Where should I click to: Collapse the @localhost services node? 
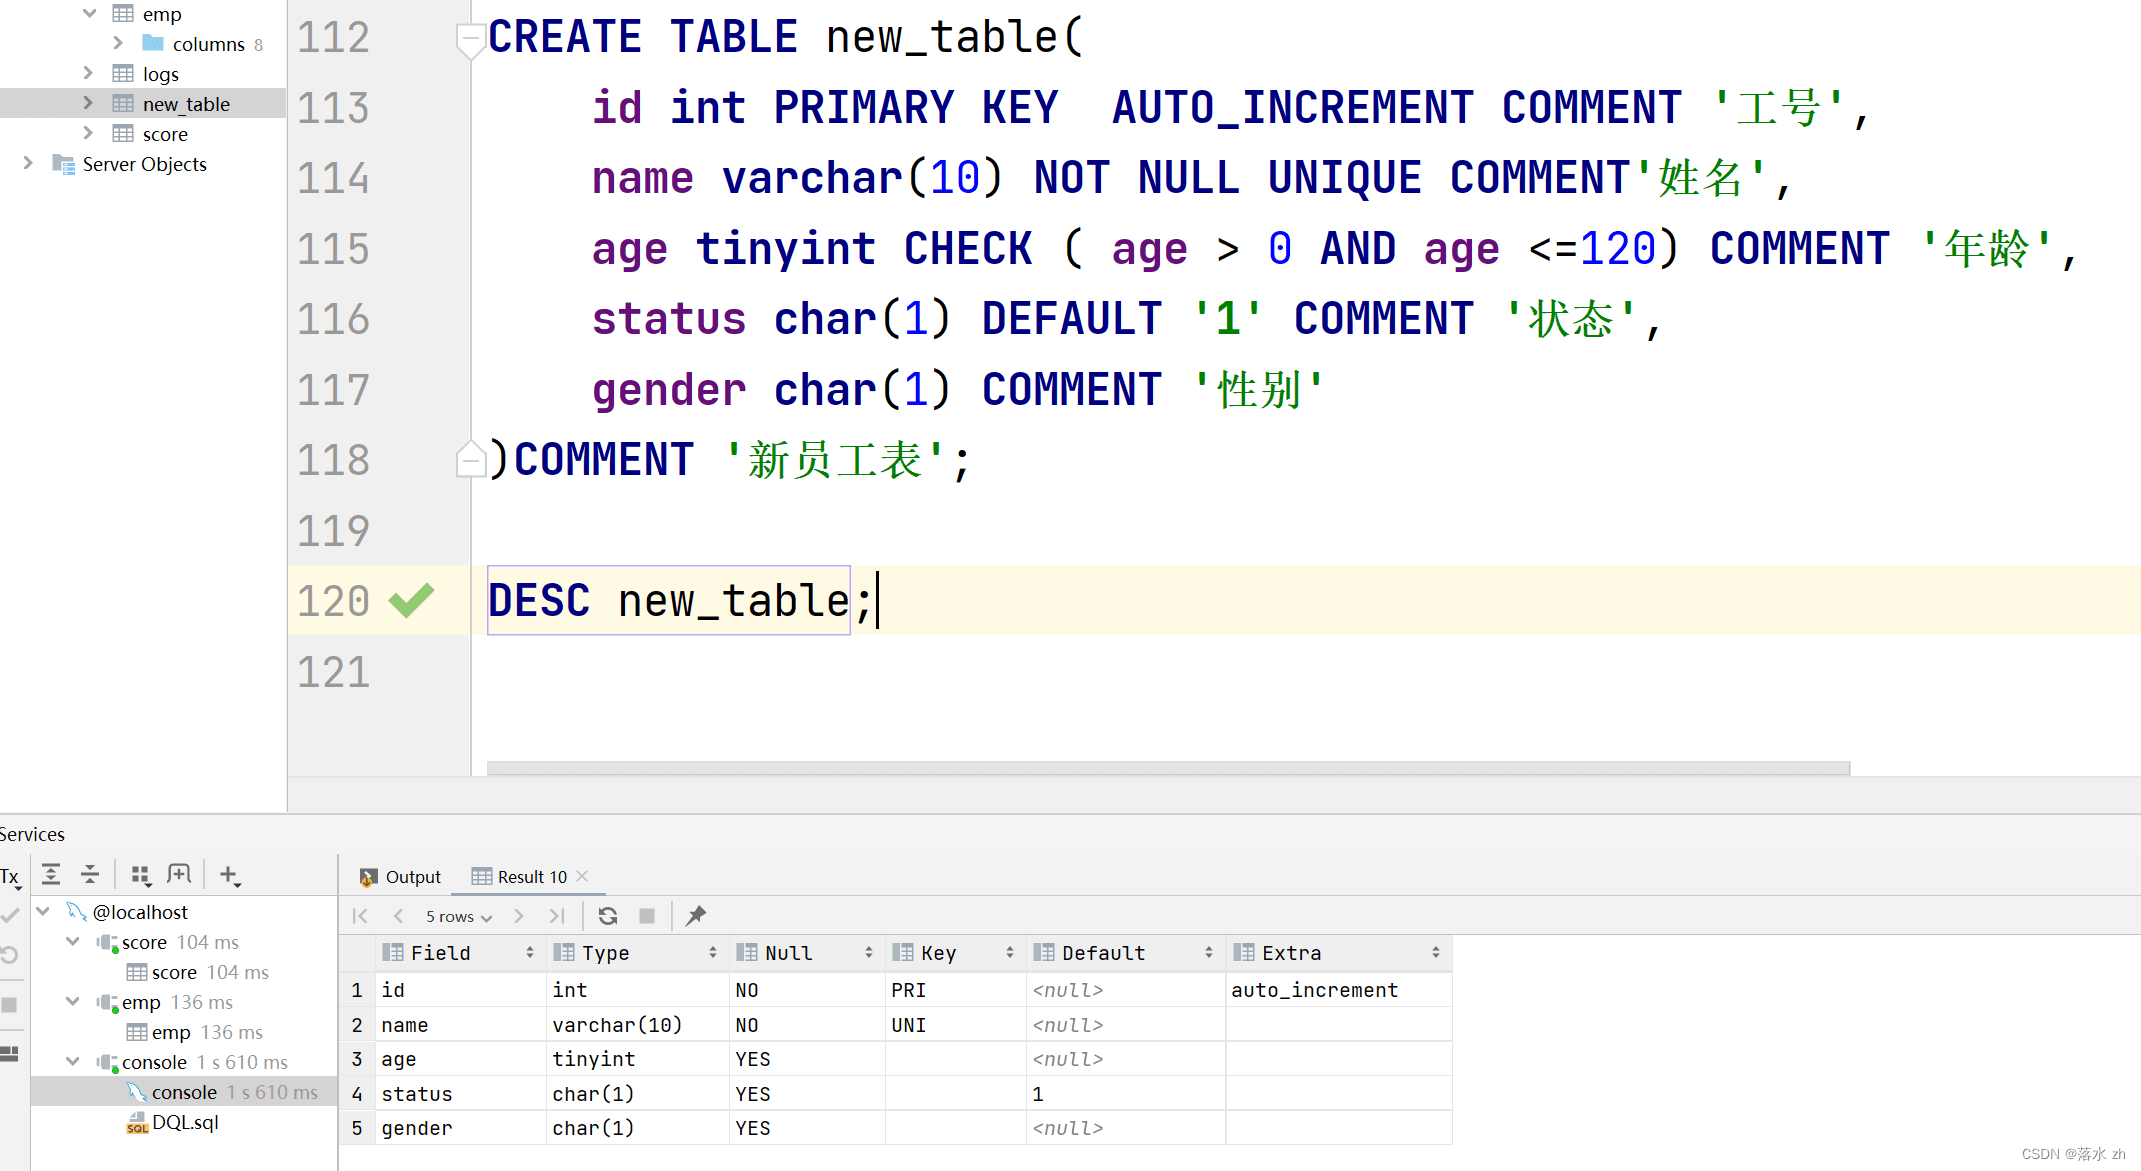pyautogui.click(x=44, y=911)
